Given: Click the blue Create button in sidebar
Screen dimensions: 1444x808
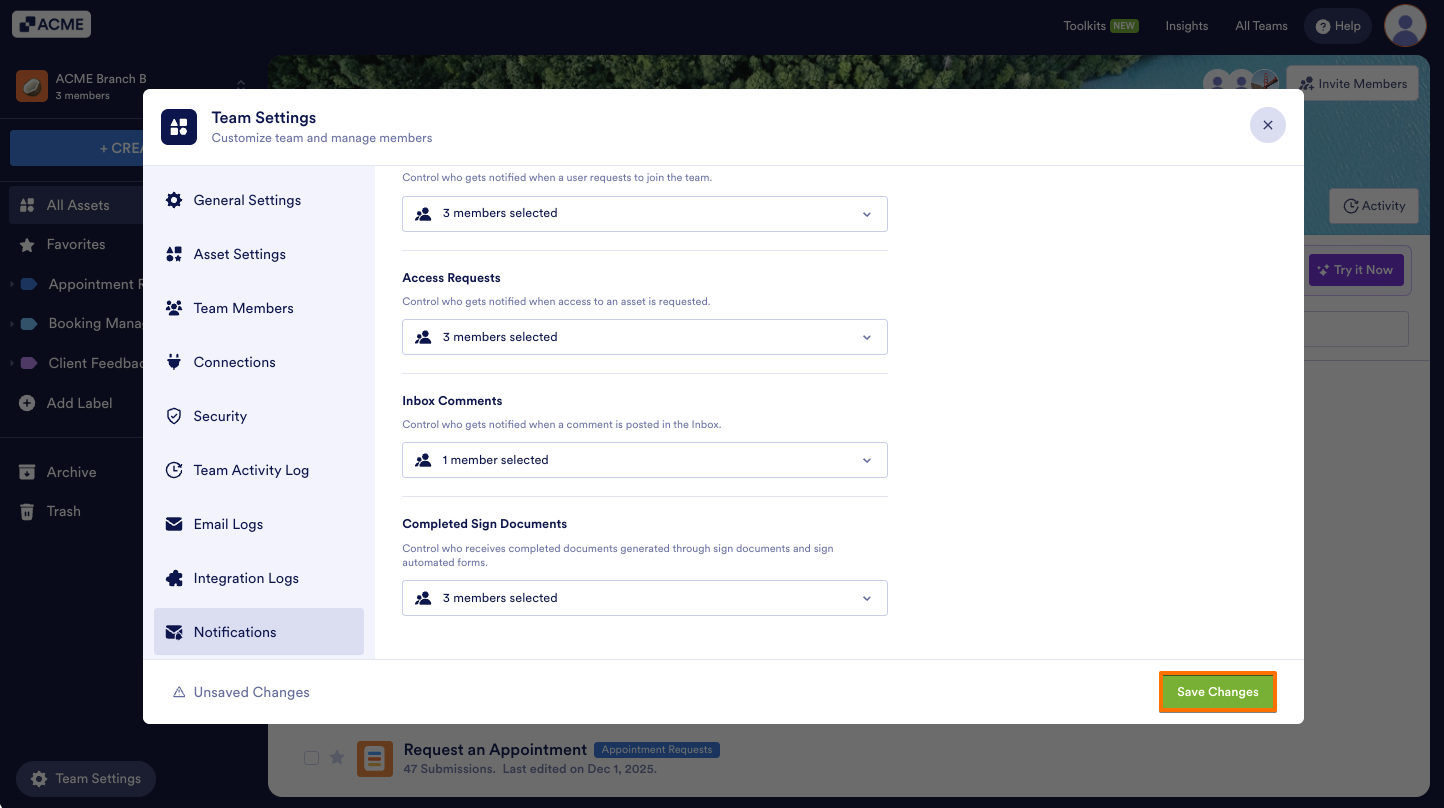Looking at the screenshot, I should point(76,148).
